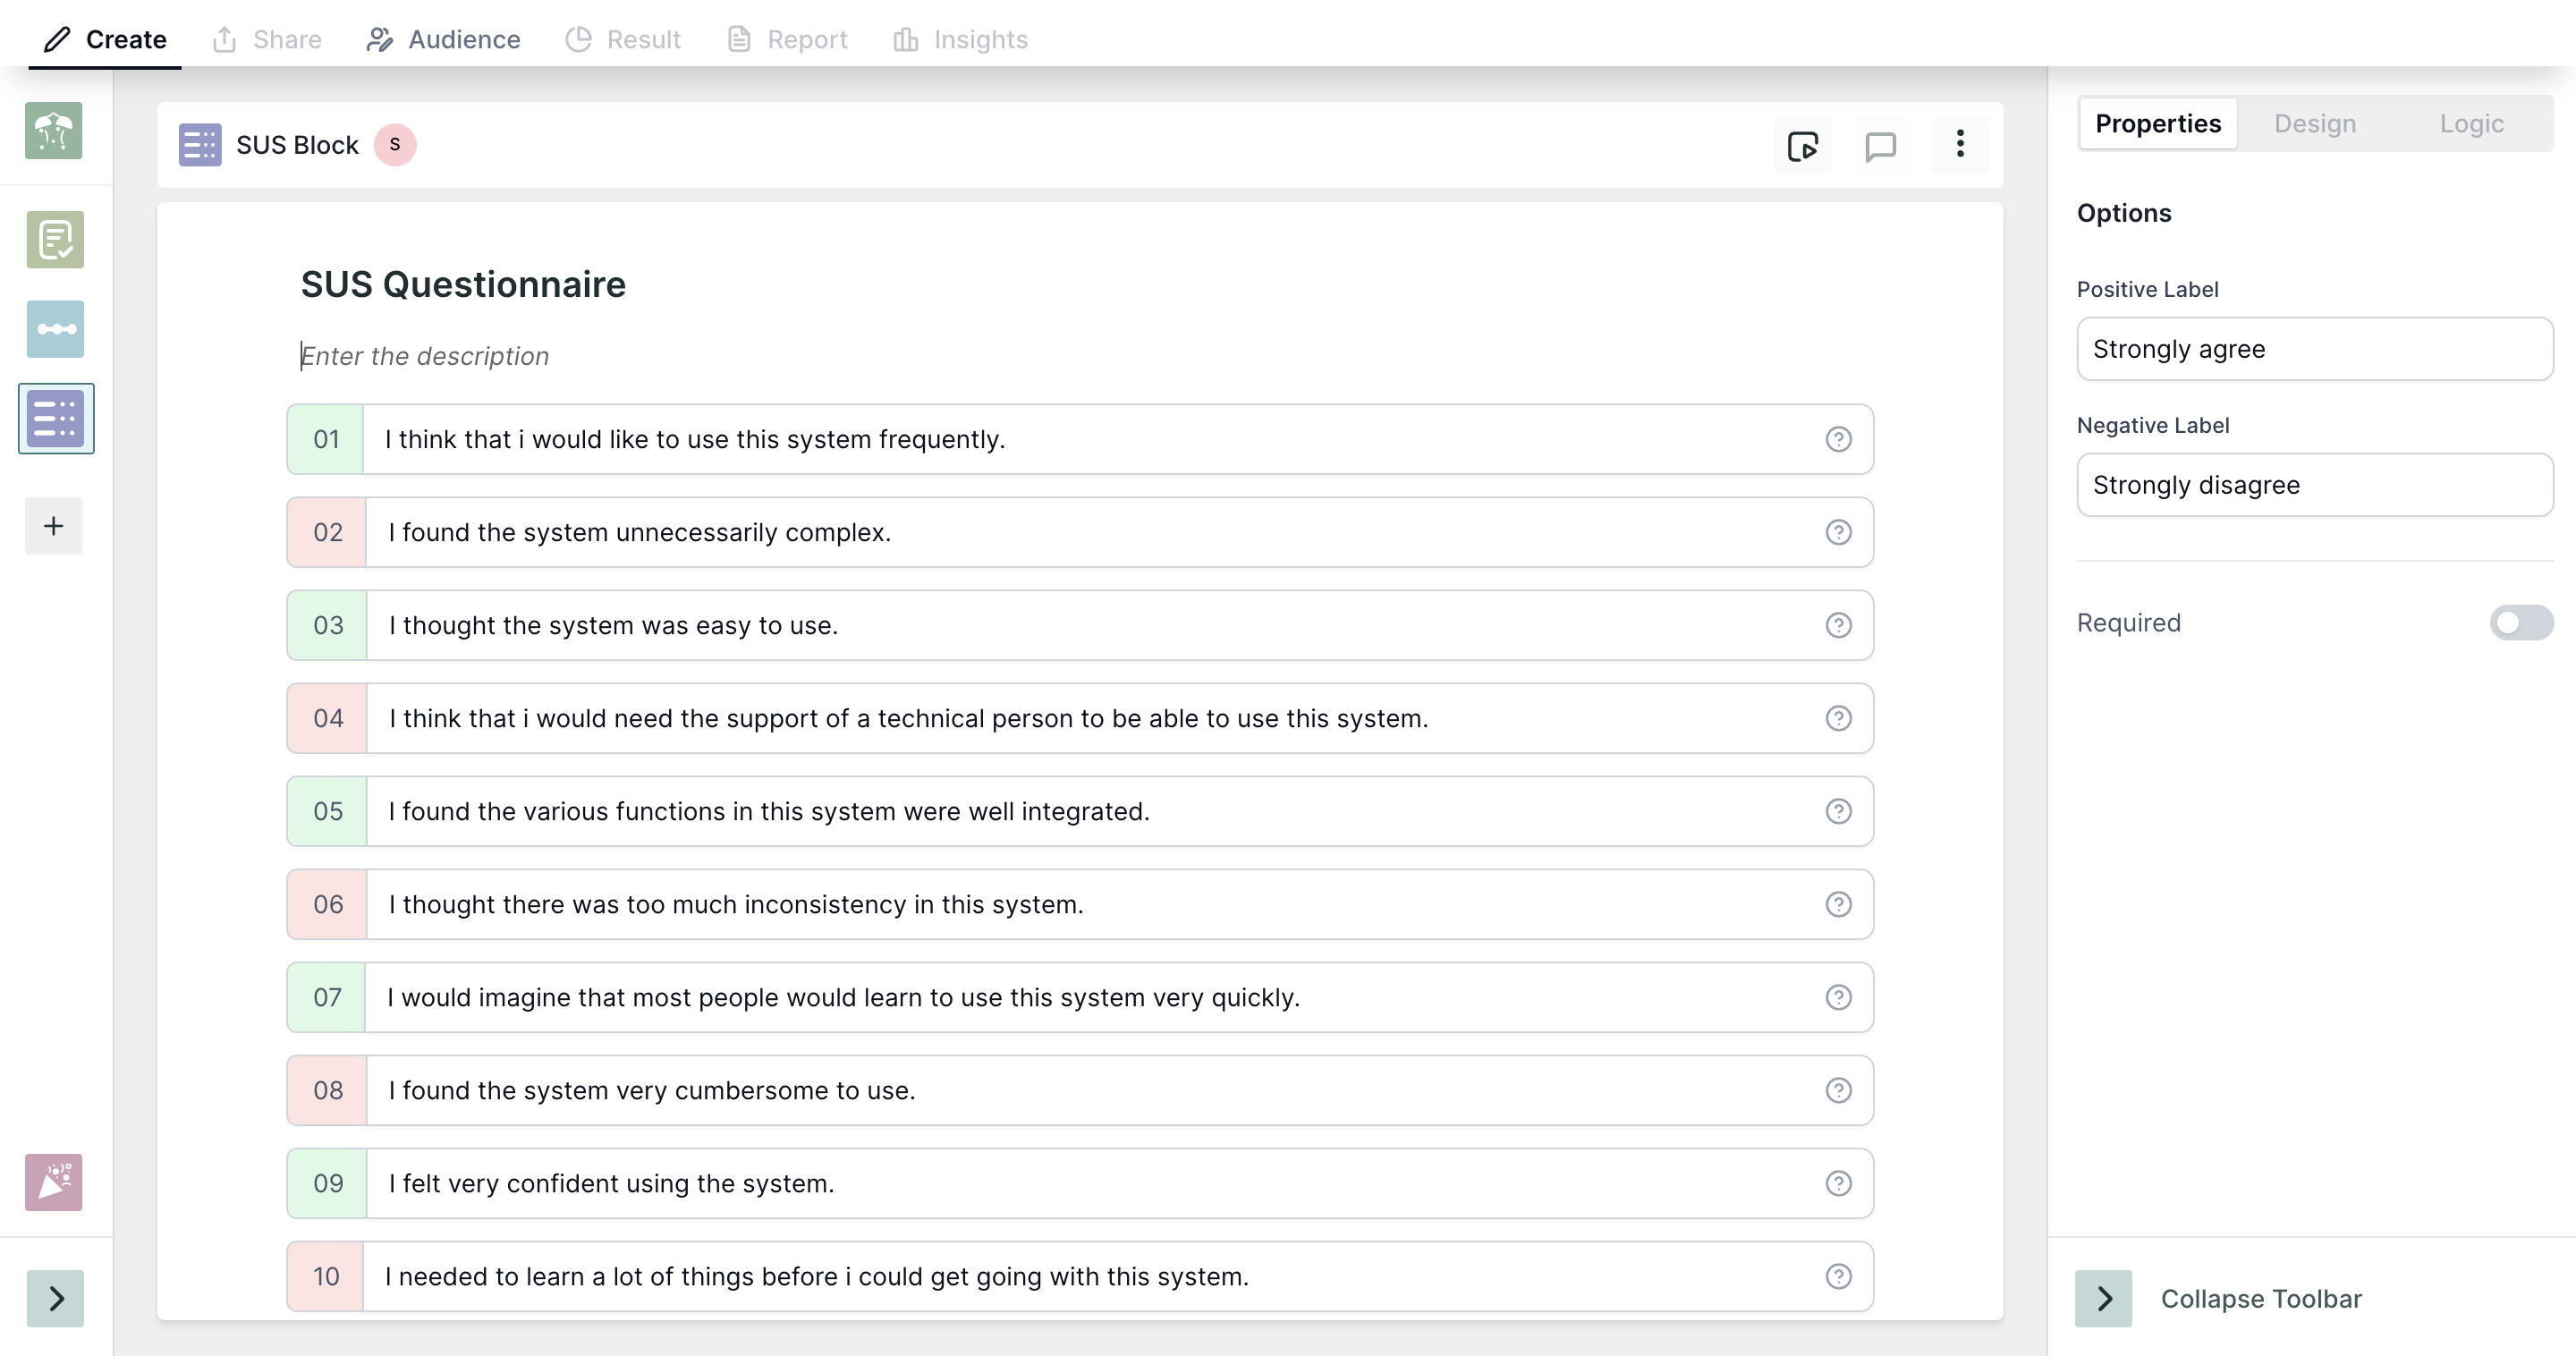Toggle the Required switch on

[x=2521, y=623]
